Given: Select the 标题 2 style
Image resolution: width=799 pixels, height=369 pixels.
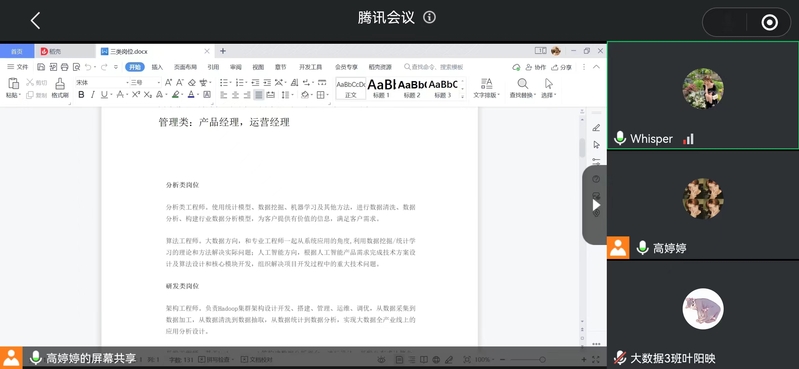Looking at the screenshot, I should click(x=412, y=88).
